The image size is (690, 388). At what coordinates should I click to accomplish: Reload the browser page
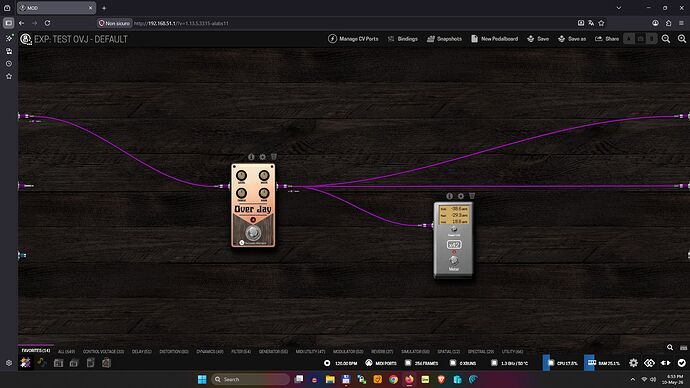click(48, 23)
